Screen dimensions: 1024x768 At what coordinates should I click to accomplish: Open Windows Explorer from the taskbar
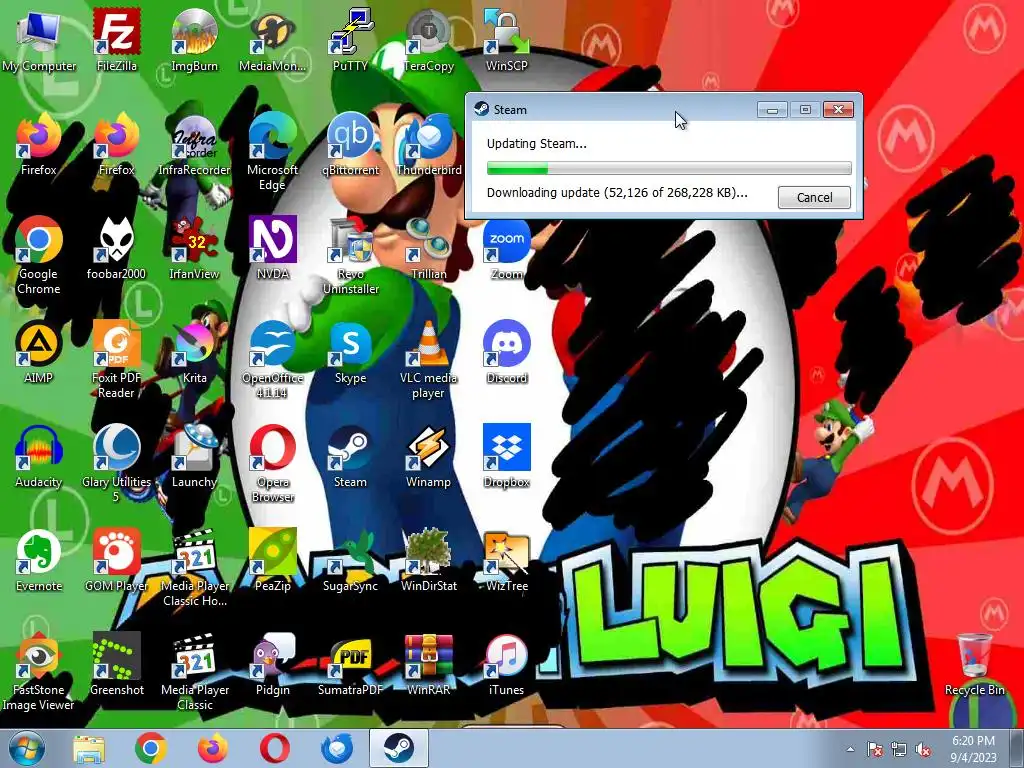pyautogui.click(x=88, y=748)
